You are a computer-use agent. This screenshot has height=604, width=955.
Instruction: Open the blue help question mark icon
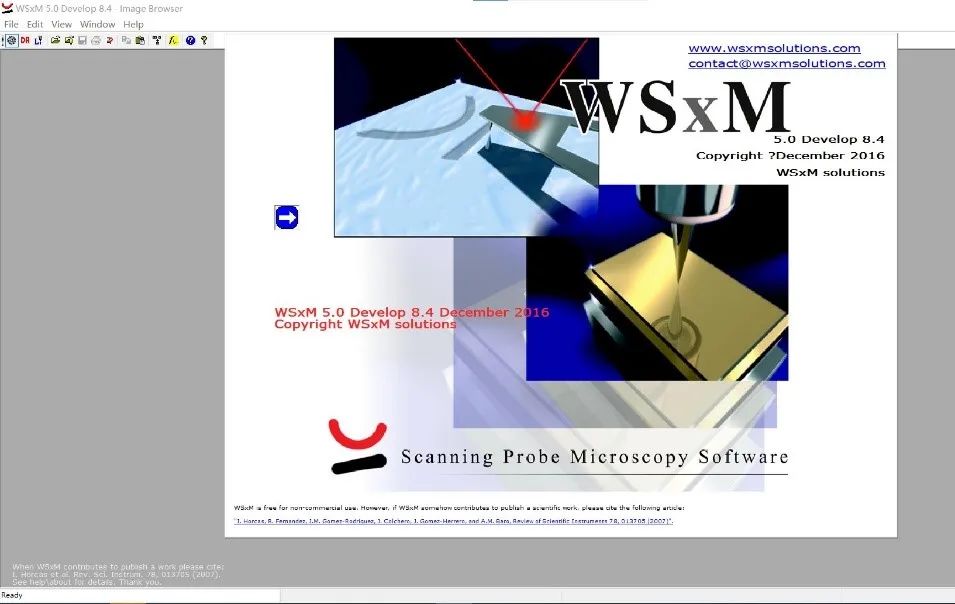[190, 40]
